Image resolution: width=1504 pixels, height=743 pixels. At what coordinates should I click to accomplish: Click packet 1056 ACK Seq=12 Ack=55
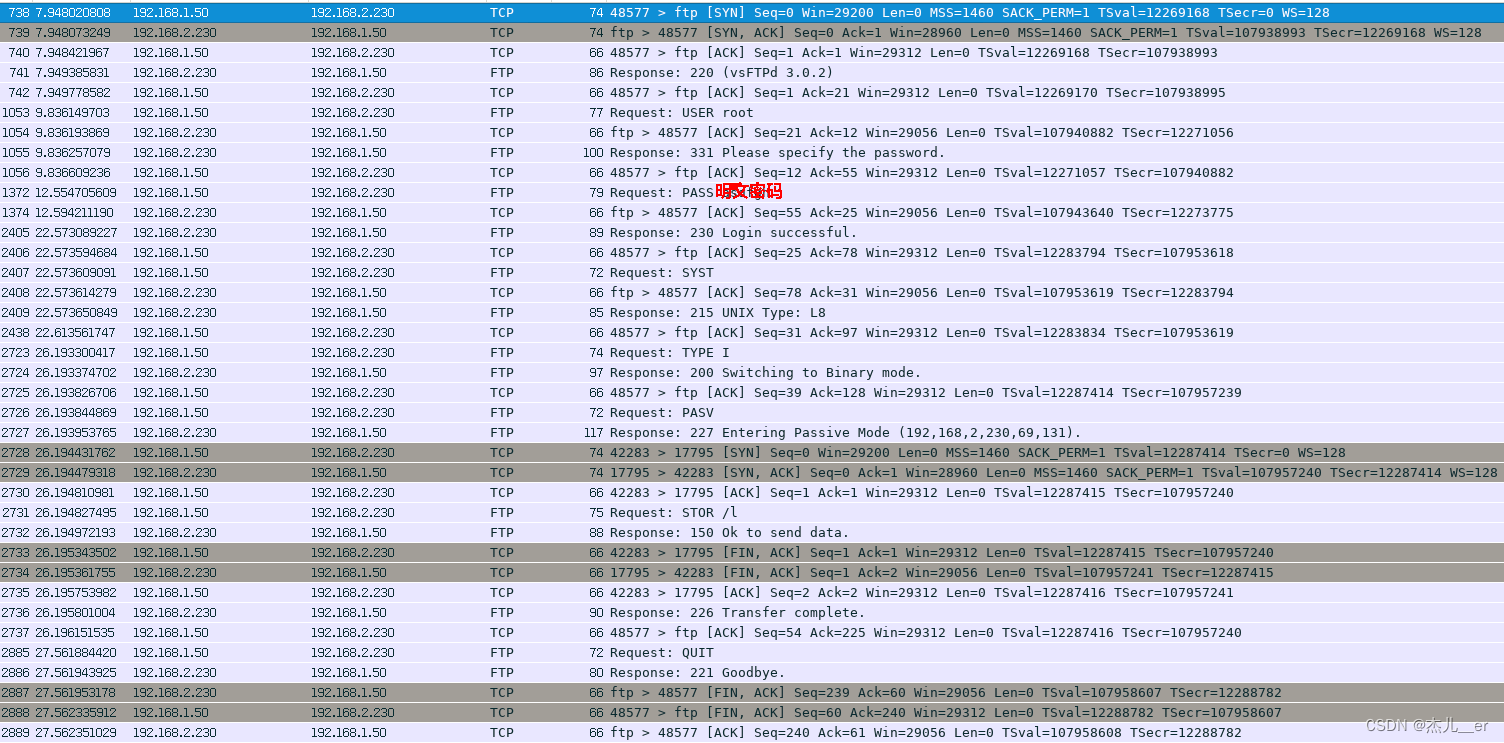click(752, 173)
